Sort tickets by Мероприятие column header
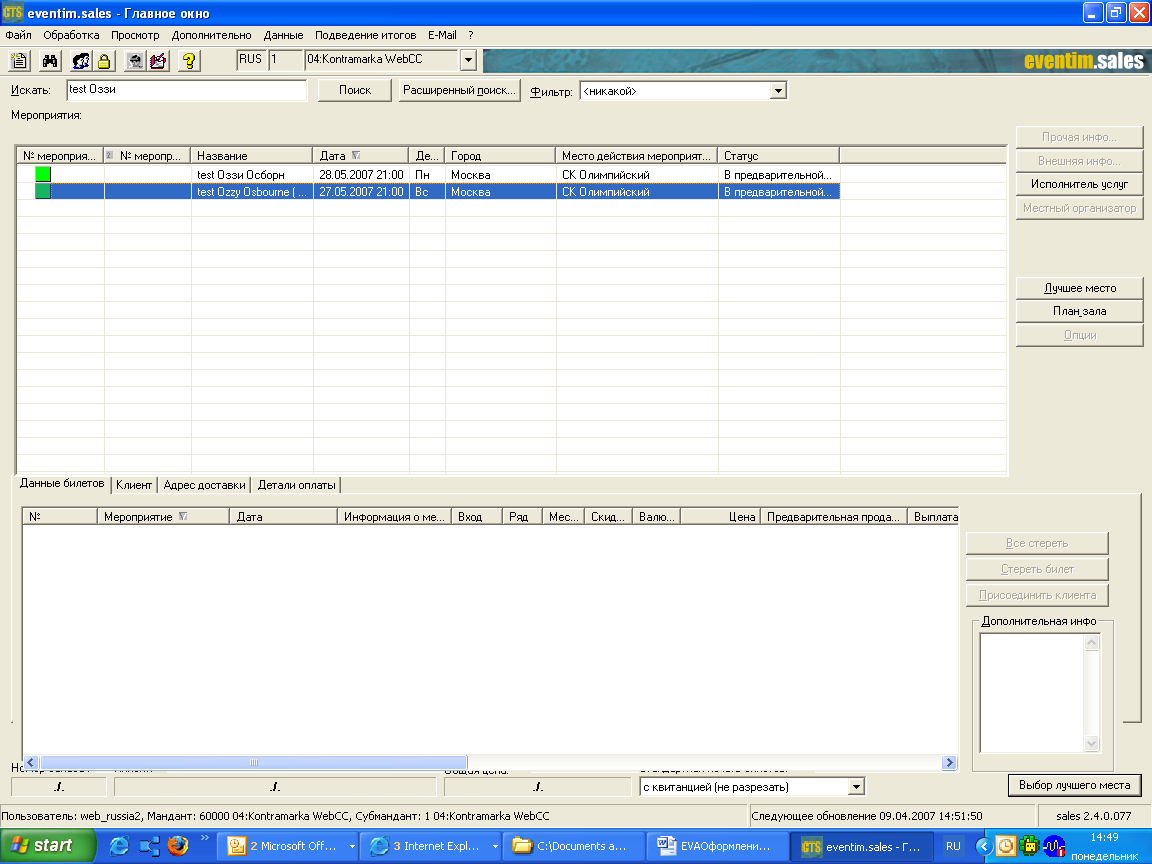The width and height of the screenshot is (1152, 864). (x=163, y=516)
